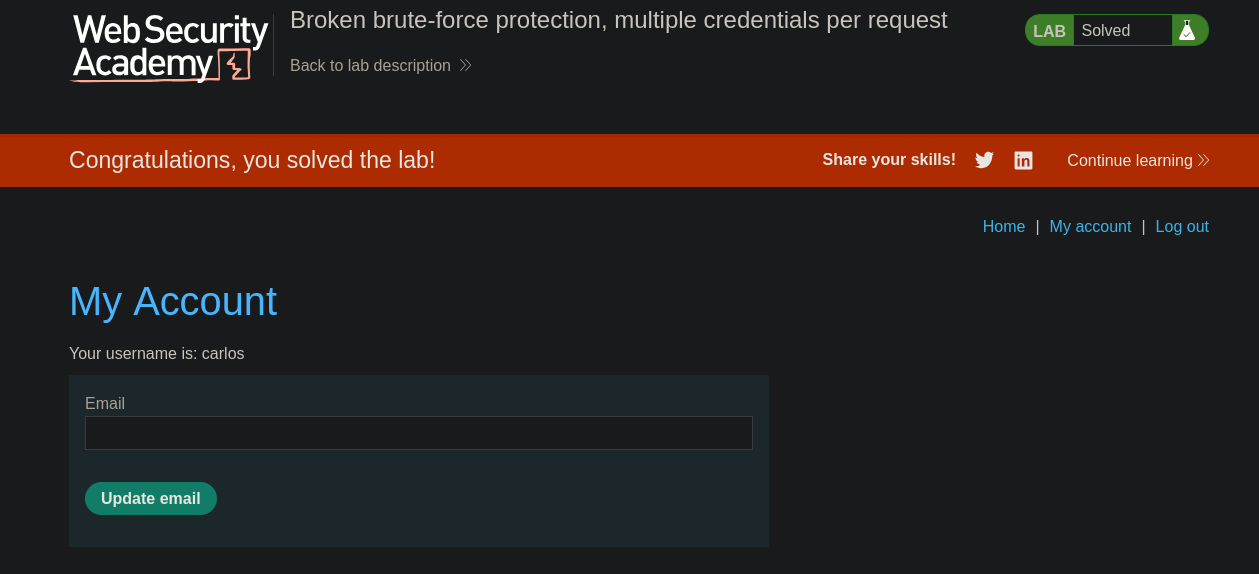Go to the My account page link
1259x574 pixels.
(1090, 226)
